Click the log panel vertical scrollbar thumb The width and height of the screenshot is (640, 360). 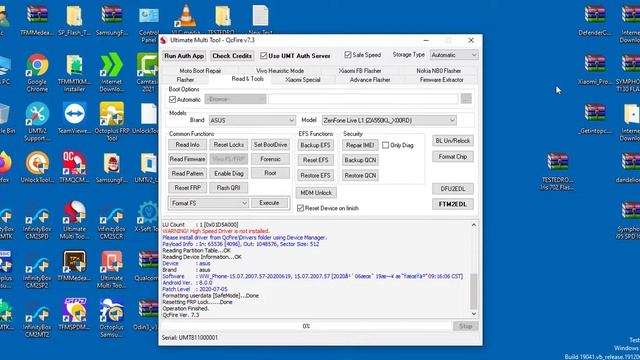473,291
